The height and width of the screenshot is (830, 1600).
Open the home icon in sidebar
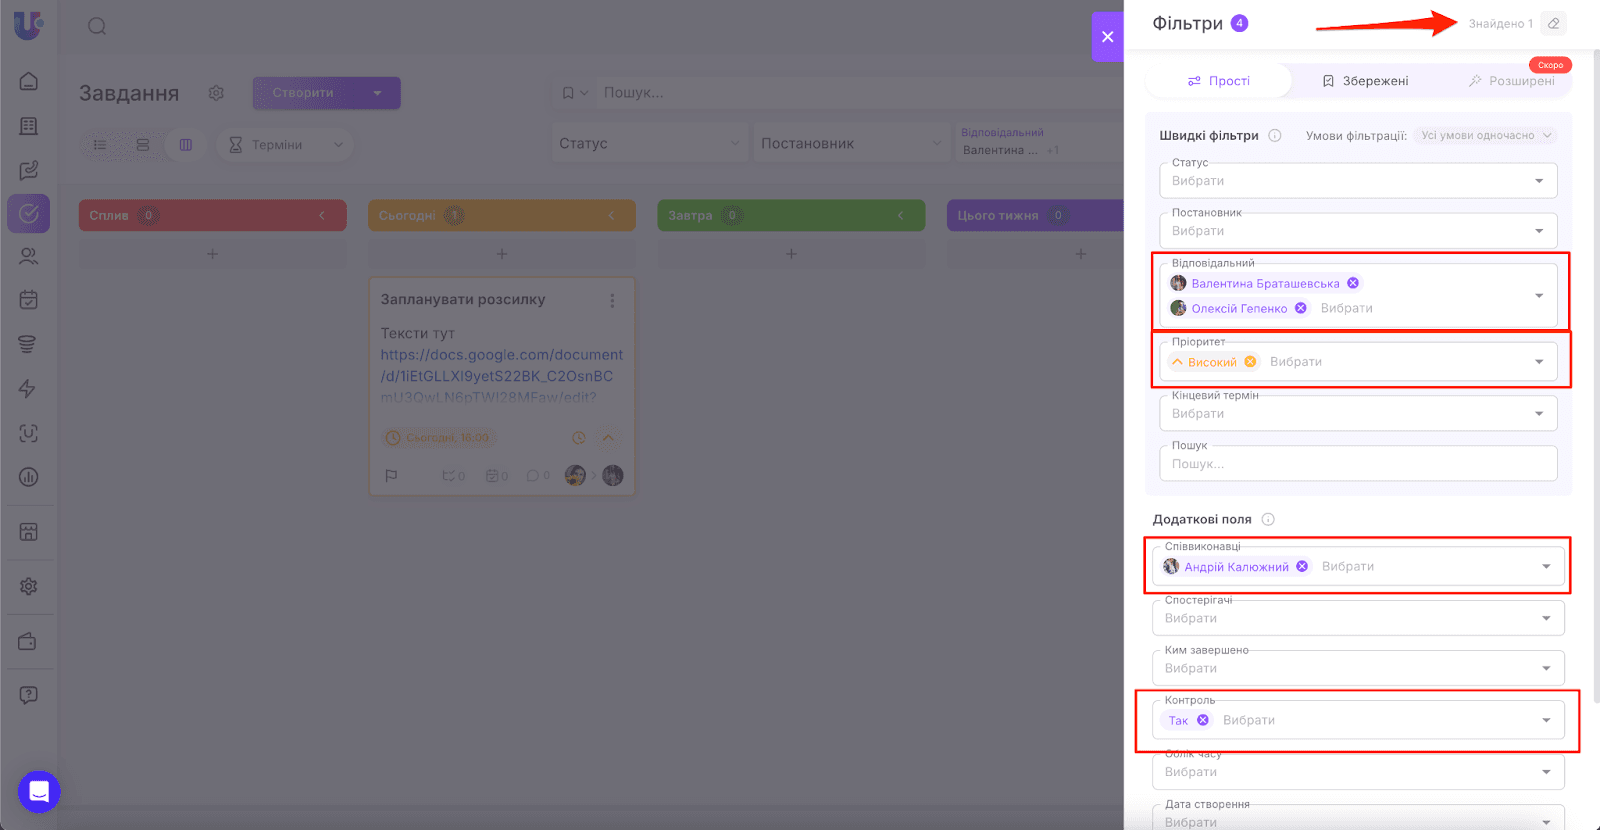(29, 81)
